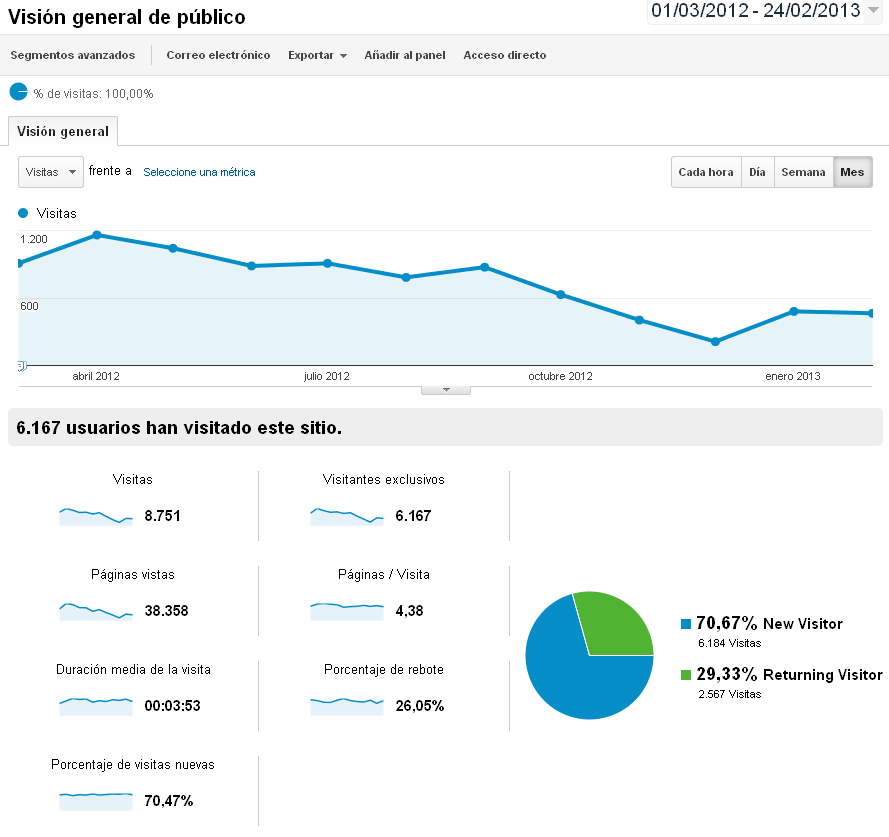This screenshot has width=889, height=837.
Task: Open the Visitas metric dropdown
Action: (x=51, y=172)
